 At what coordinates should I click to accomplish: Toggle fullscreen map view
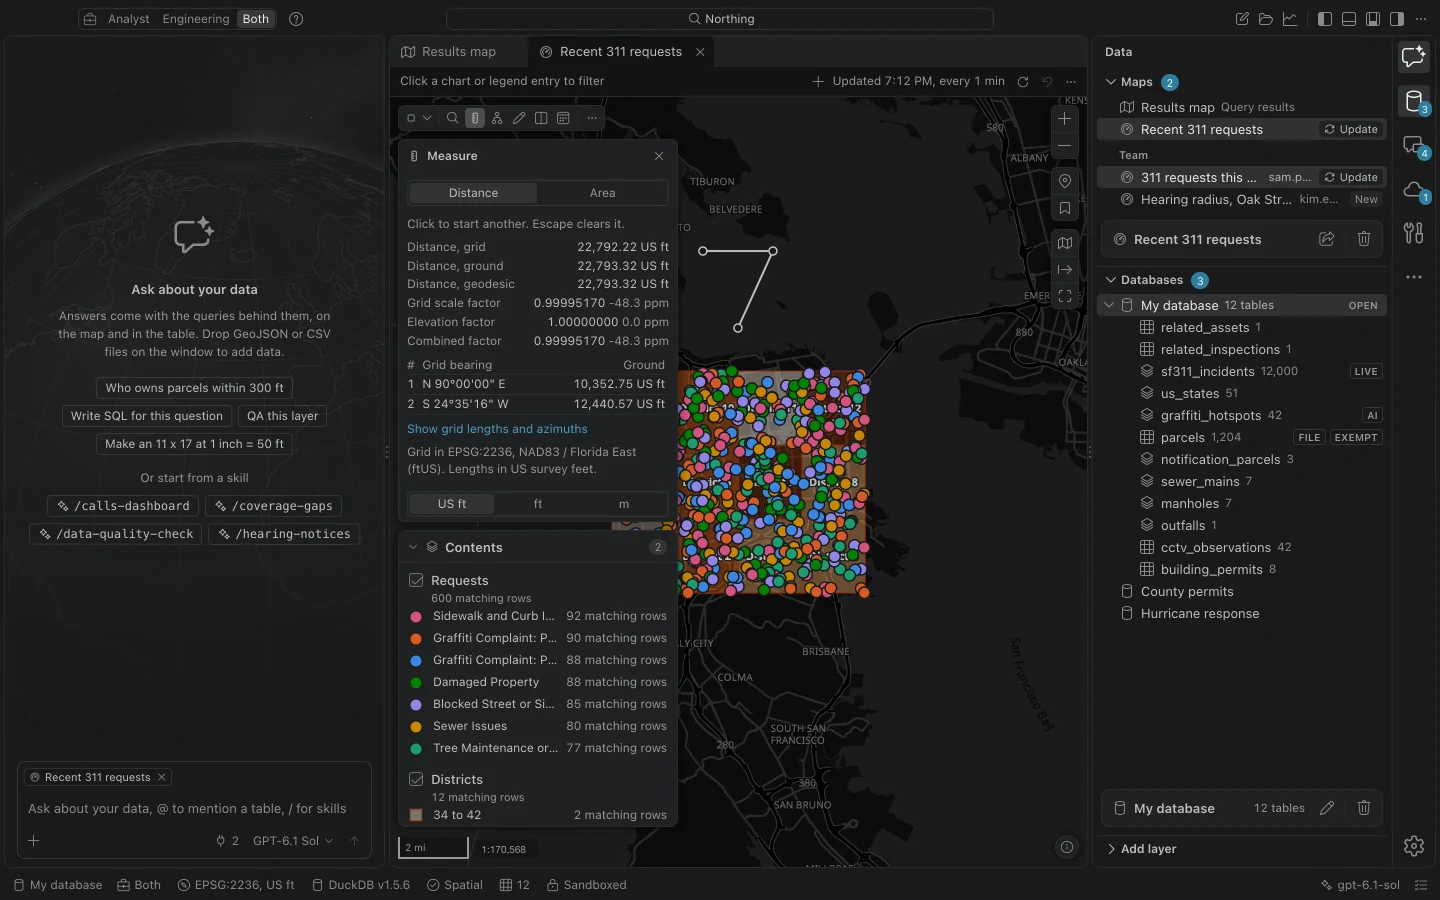pyautogui.click(x=1065, y=296)
